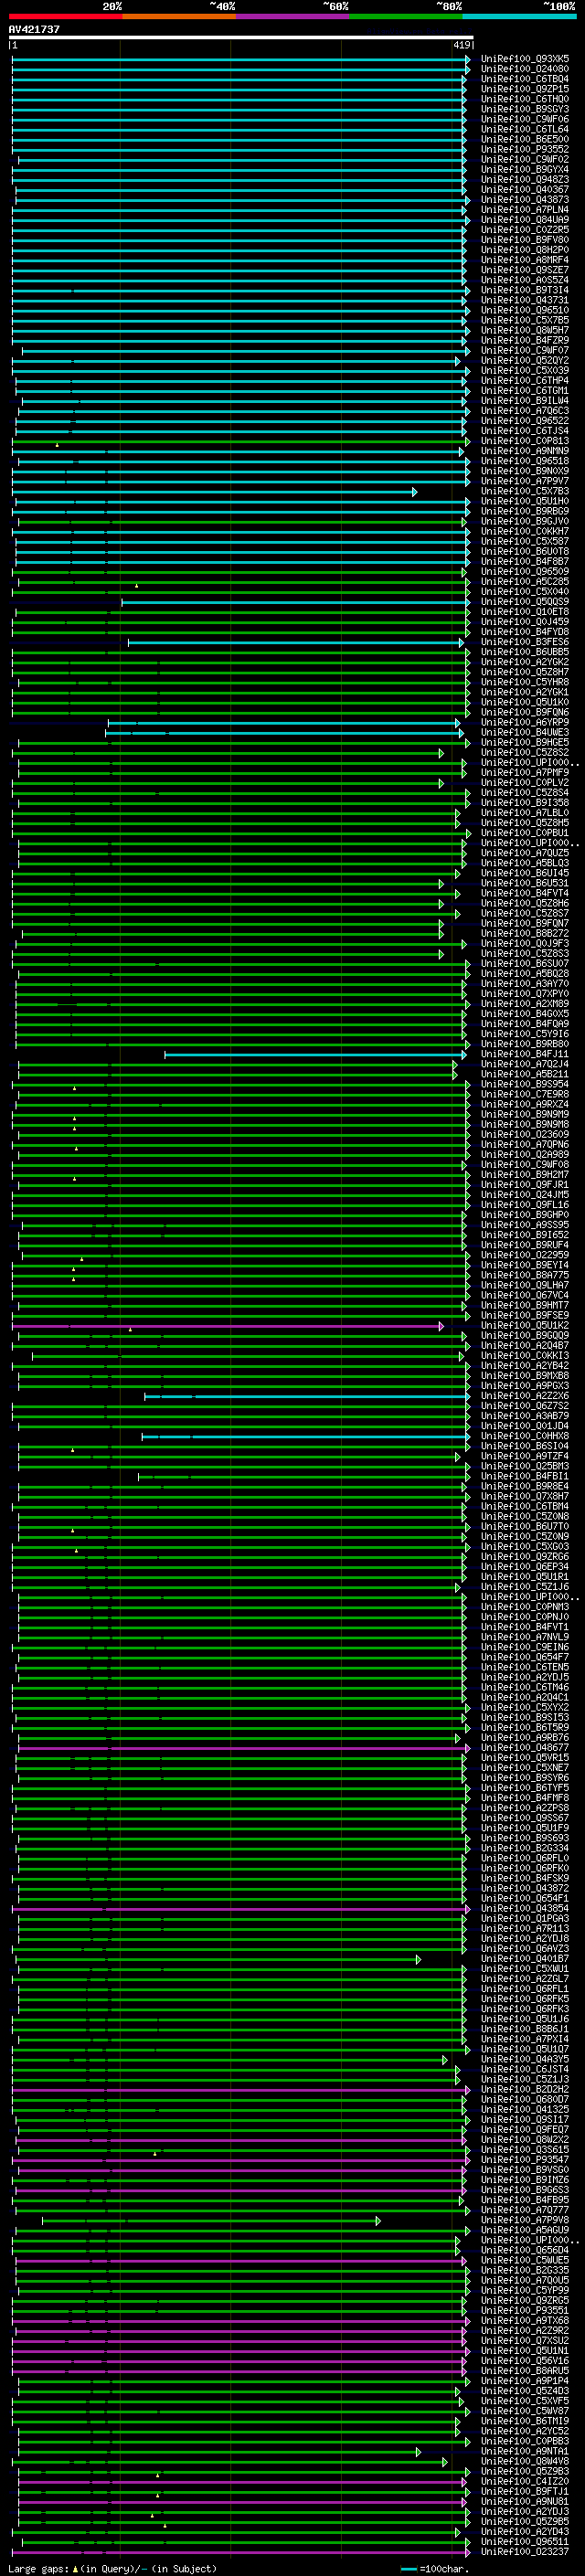Viewport: 585px width, 2576px height.
Task: Click UniRef100_C6THP4 label
Action: pyautogui.click(x=525, y=381)
